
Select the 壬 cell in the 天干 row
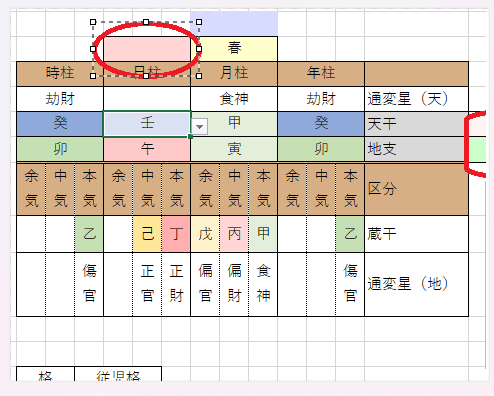pos(147,124)
